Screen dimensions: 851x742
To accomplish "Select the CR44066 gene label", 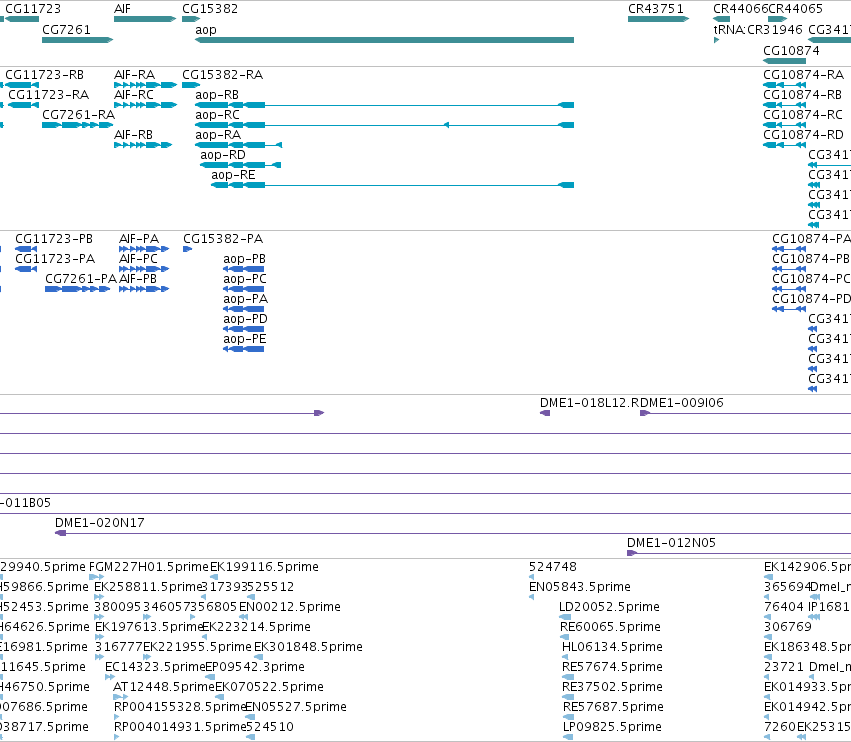I will tap(741, 9).
